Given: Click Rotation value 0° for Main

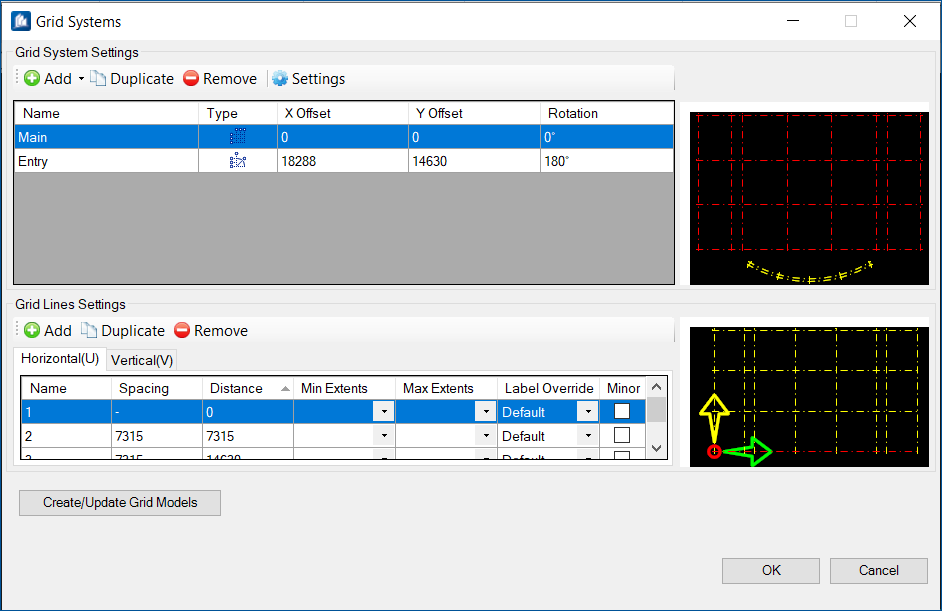Looking at the screenshot, I should pyautogui.click(x=549, y=137).
